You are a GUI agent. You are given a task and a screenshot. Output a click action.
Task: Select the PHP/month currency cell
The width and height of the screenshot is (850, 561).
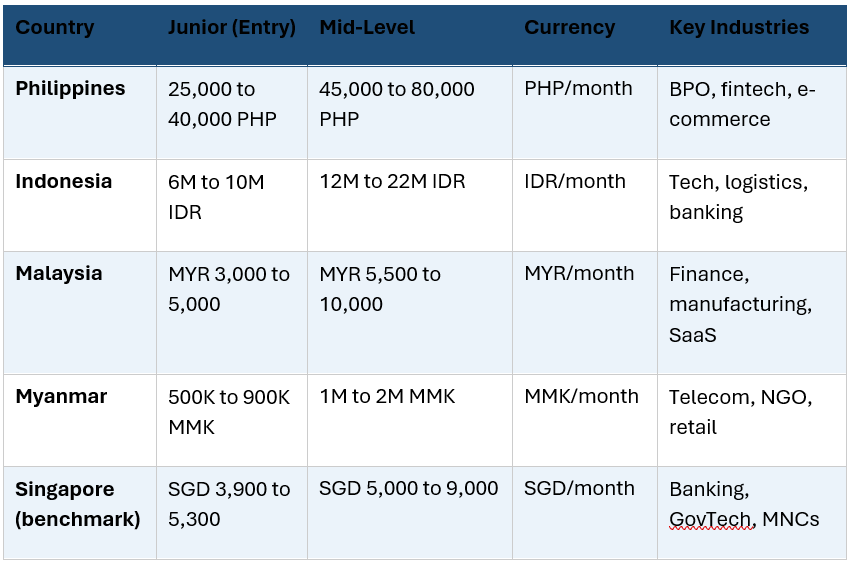click(x=585, y=112)
